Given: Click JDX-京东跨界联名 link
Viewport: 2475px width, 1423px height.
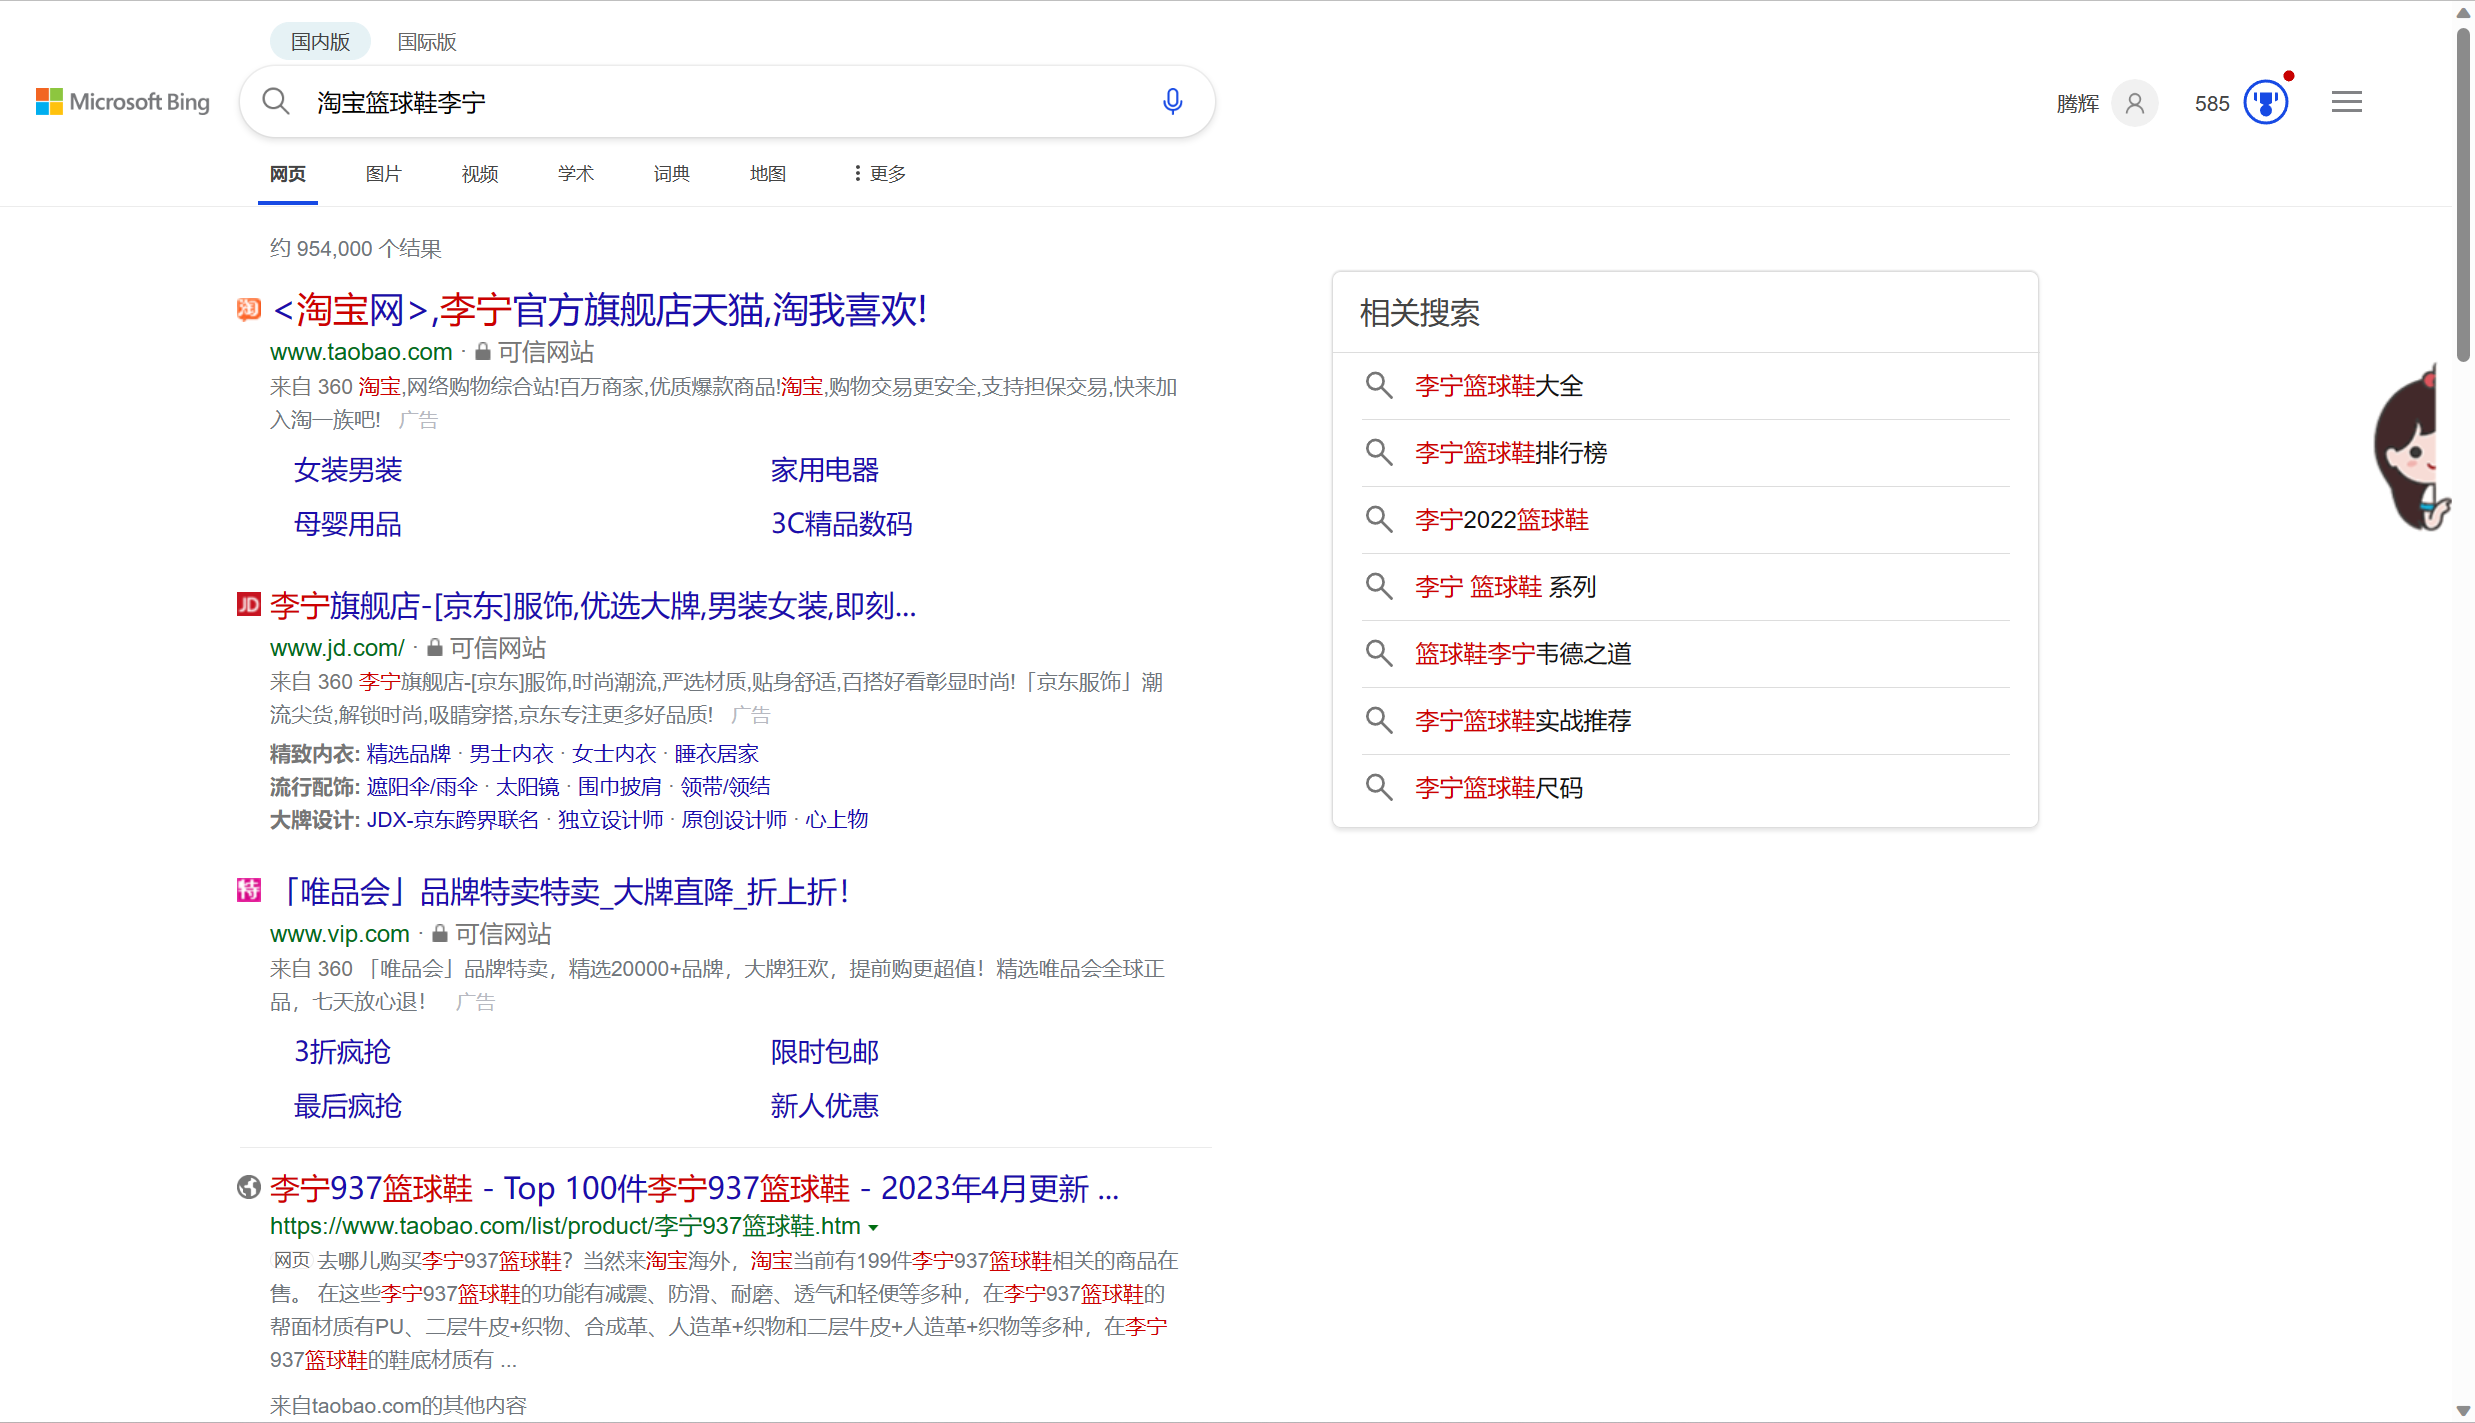Looking at the screenshot, I should pos(453,820).
